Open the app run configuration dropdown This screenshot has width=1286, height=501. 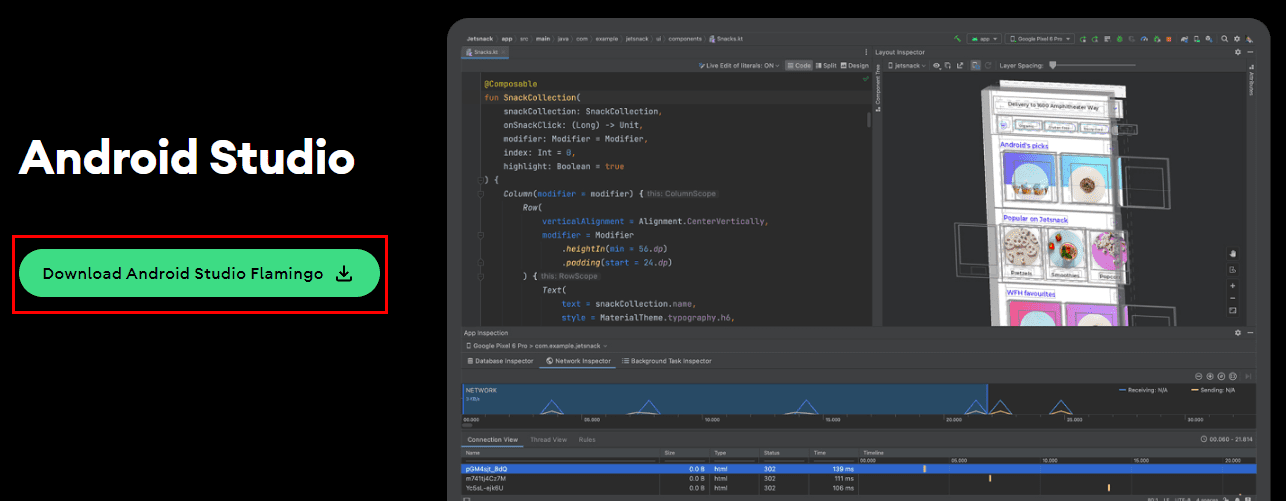pyautogui.click(x=984, y=39)
